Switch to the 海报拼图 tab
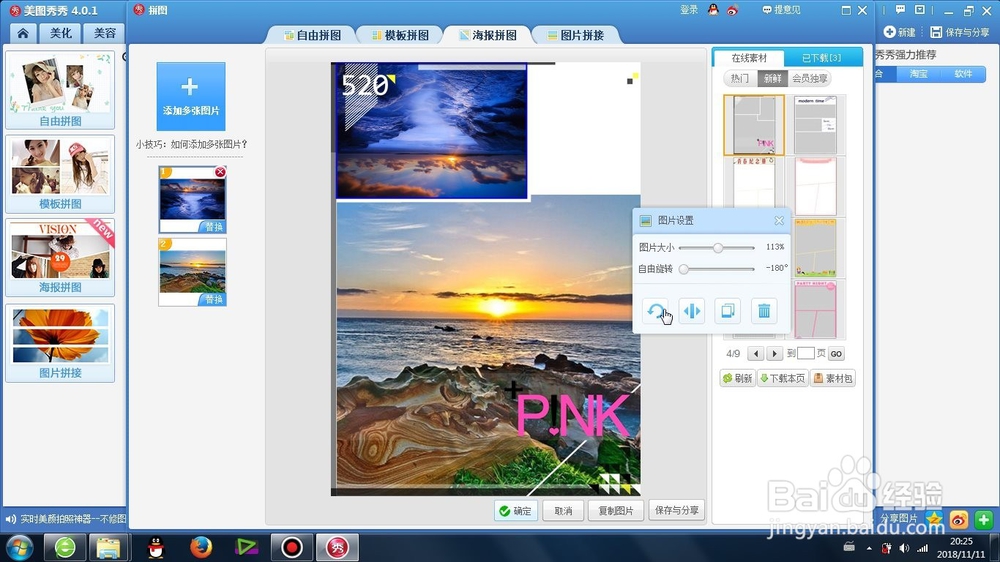1000x562 pixels. pos(488,35)
